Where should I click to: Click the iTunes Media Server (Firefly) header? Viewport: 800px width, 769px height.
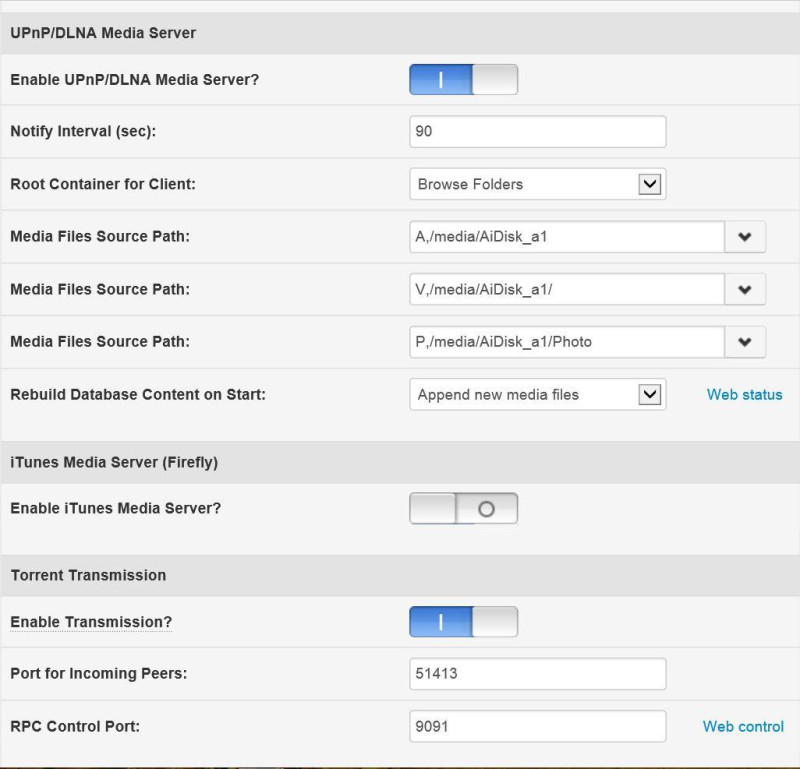[114, 462]
